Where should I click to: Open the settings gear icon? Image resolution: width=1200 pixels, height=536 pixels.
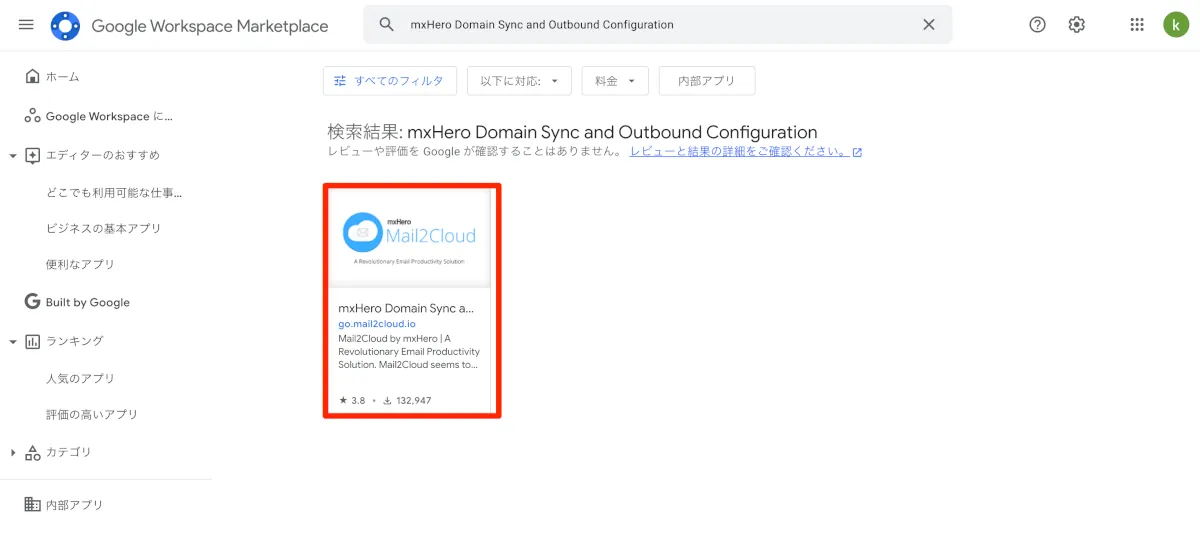(1077, 25)
